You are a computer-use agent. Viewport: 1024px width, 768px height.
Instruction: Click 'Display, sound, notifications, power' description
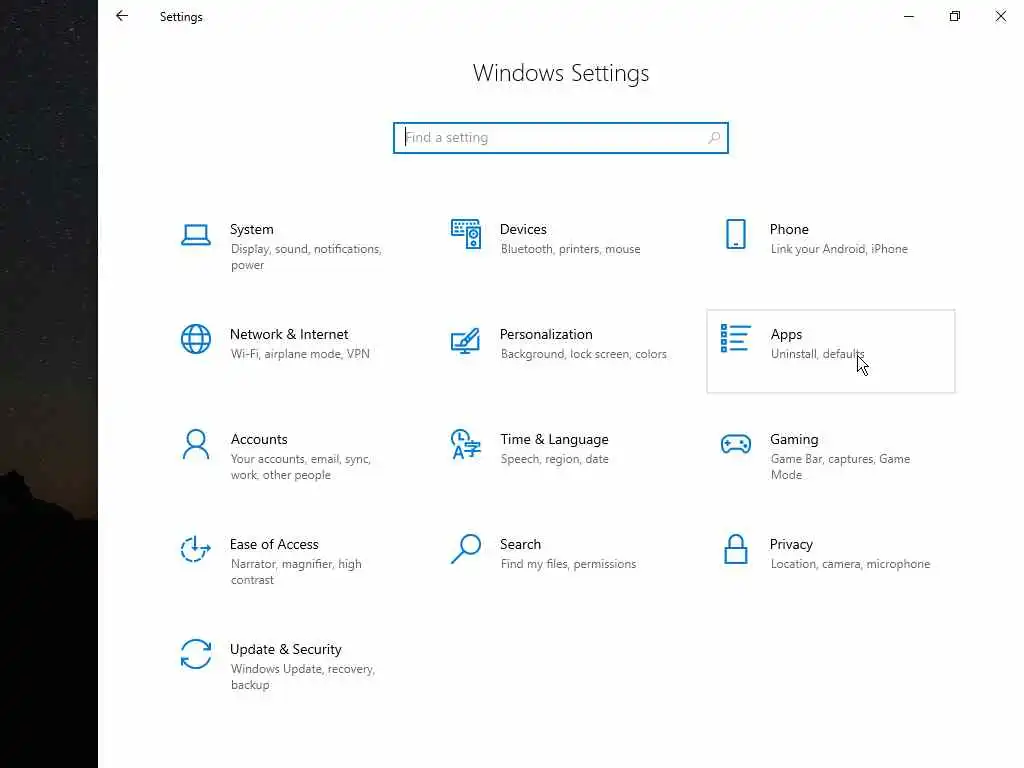pyautogui.click(x=306, y=257)
